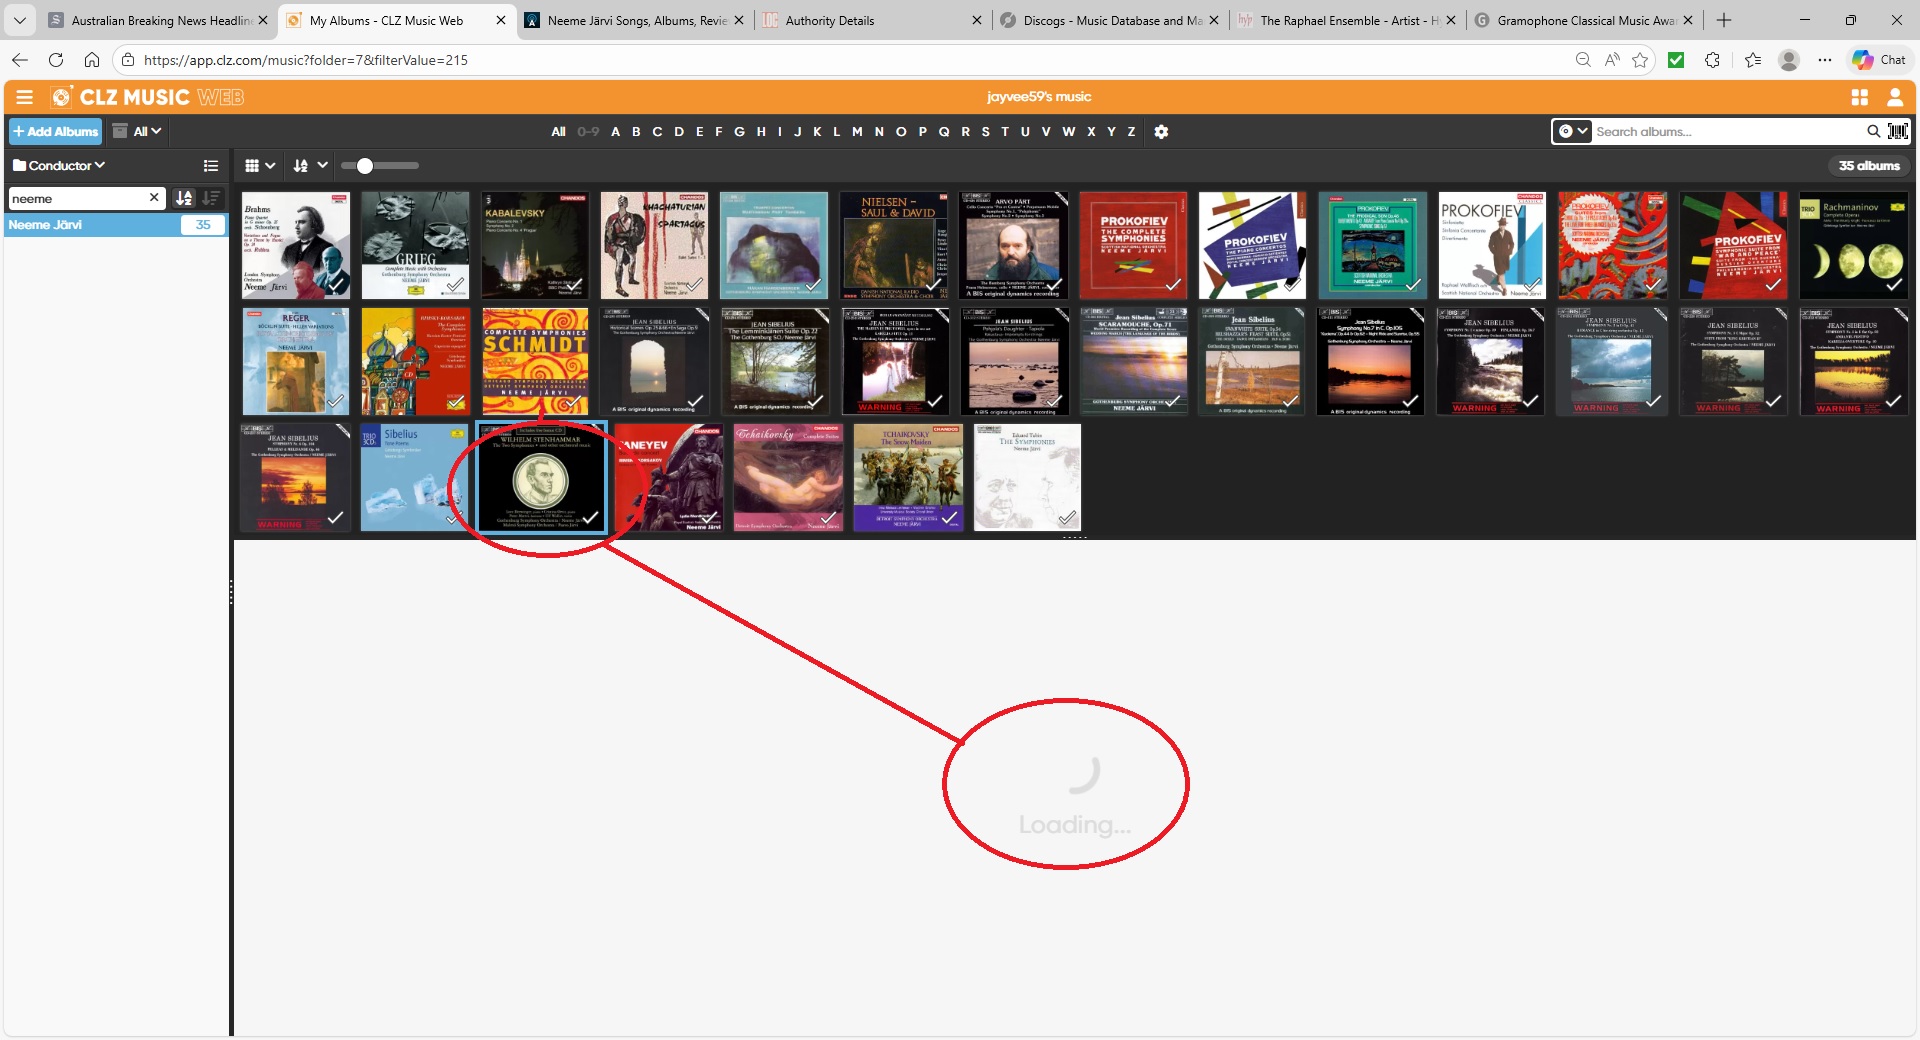Expand the Conductor folder dropdown
This screenshot has height=1040, width=1920.
coord(60,166)
